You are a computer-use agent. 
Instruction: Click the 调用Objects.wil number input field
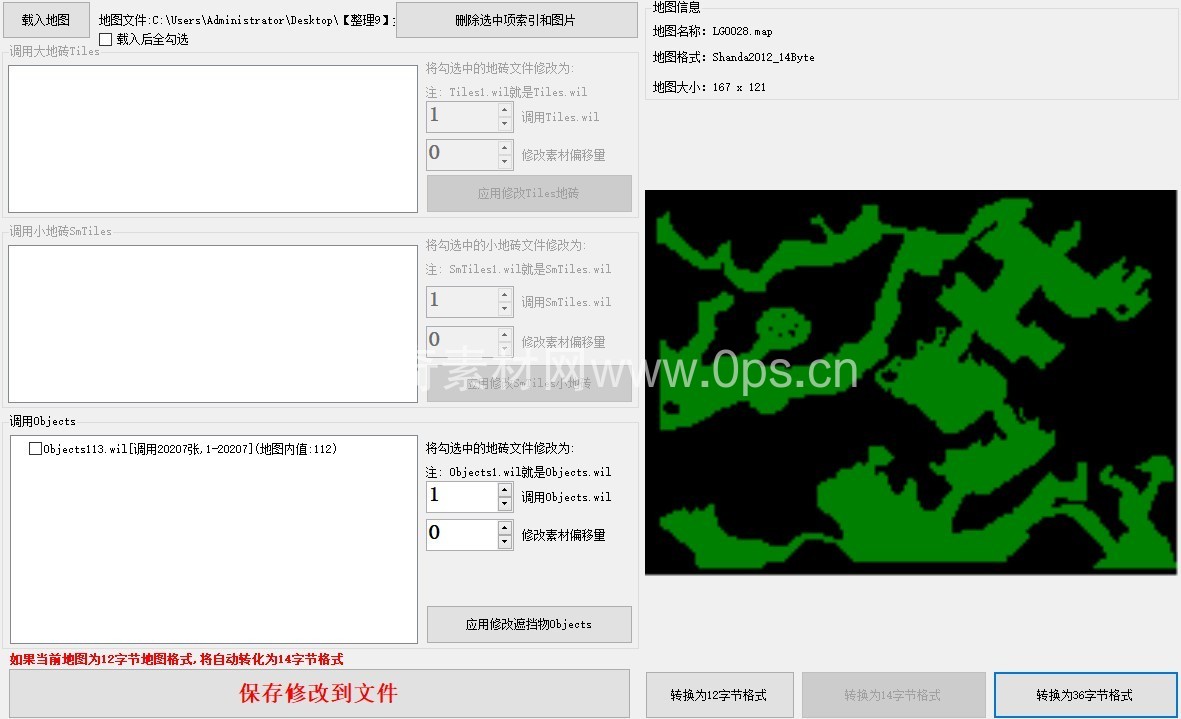[x=461, y=497]
